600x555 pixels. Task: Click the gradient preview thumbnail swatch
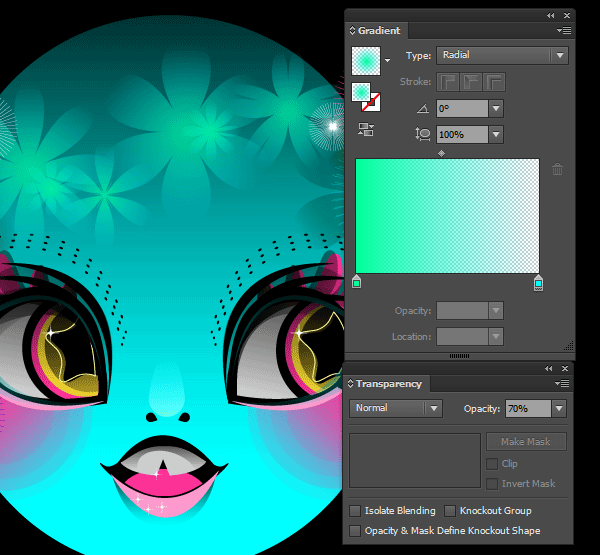[x=366, y=61]
